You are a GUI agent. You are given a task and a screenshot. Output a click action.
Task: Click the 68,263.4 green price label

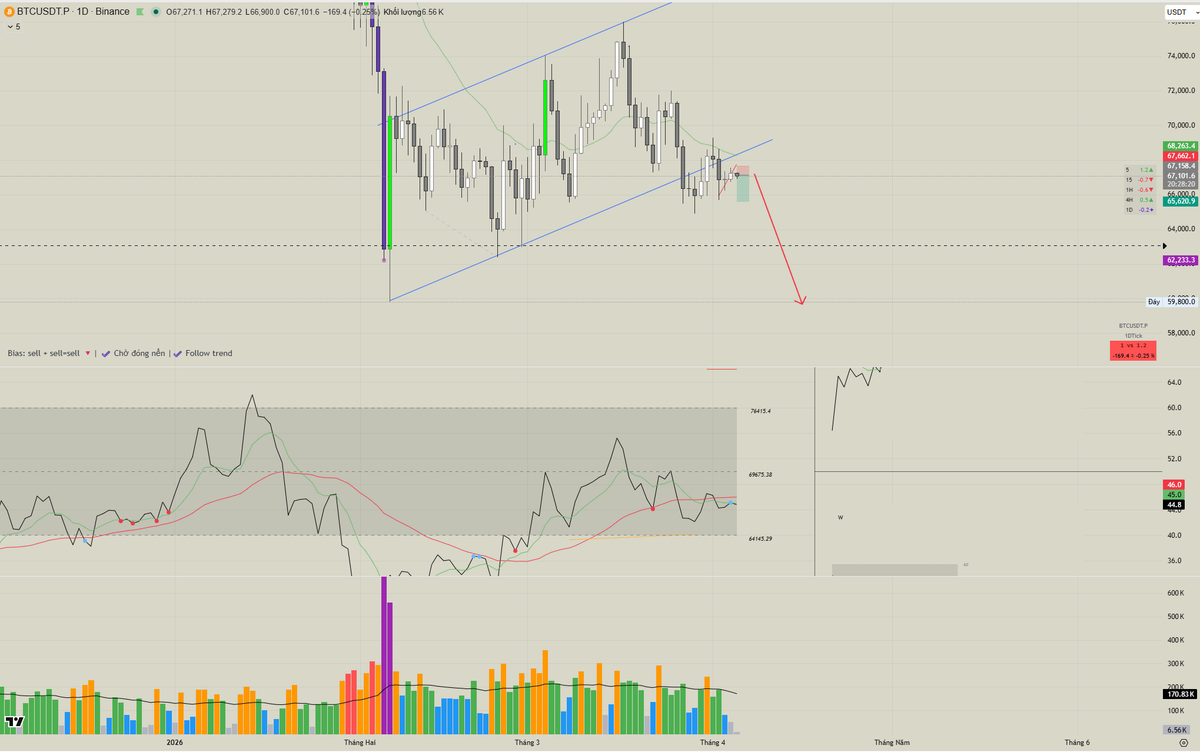pos(1180,146)
